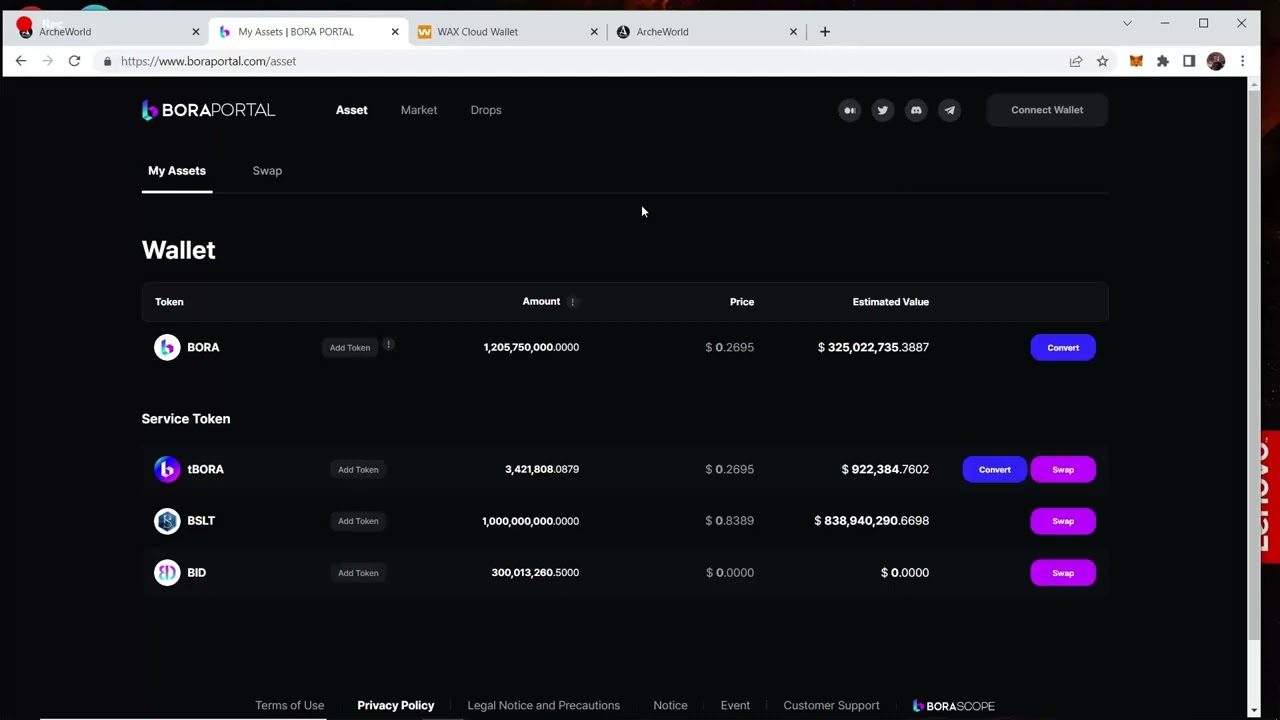Open the Drops nav menu

486,110
